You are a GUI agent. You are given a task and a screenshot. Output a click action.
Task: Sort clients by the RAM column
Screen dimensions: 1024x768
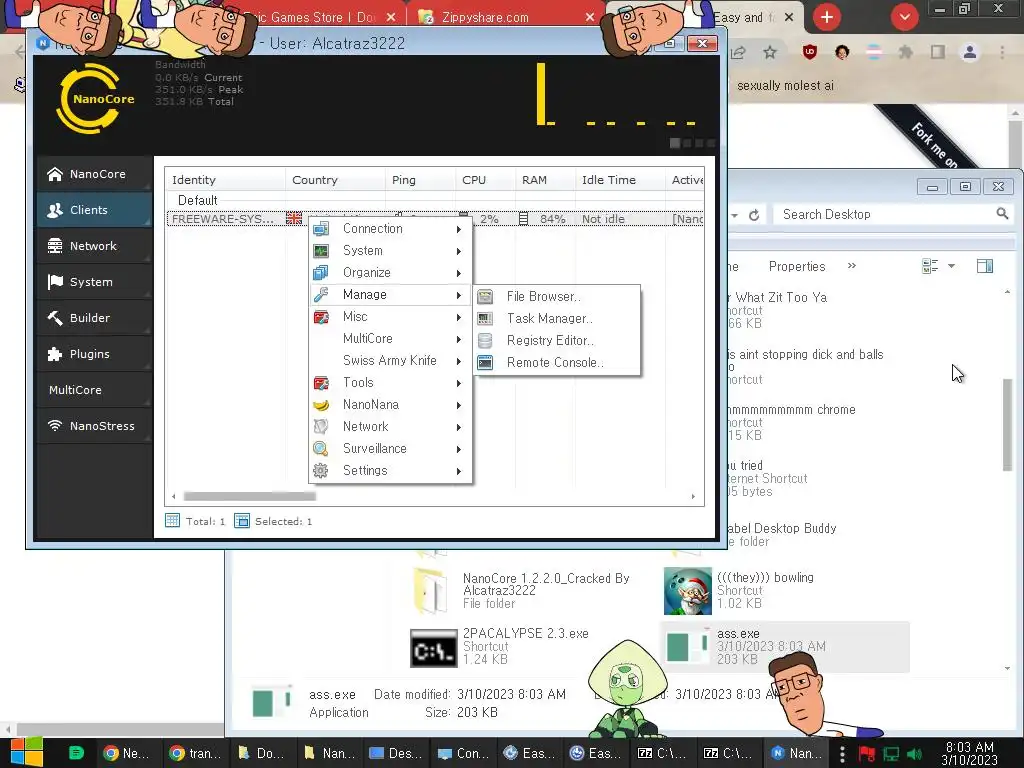545,180
